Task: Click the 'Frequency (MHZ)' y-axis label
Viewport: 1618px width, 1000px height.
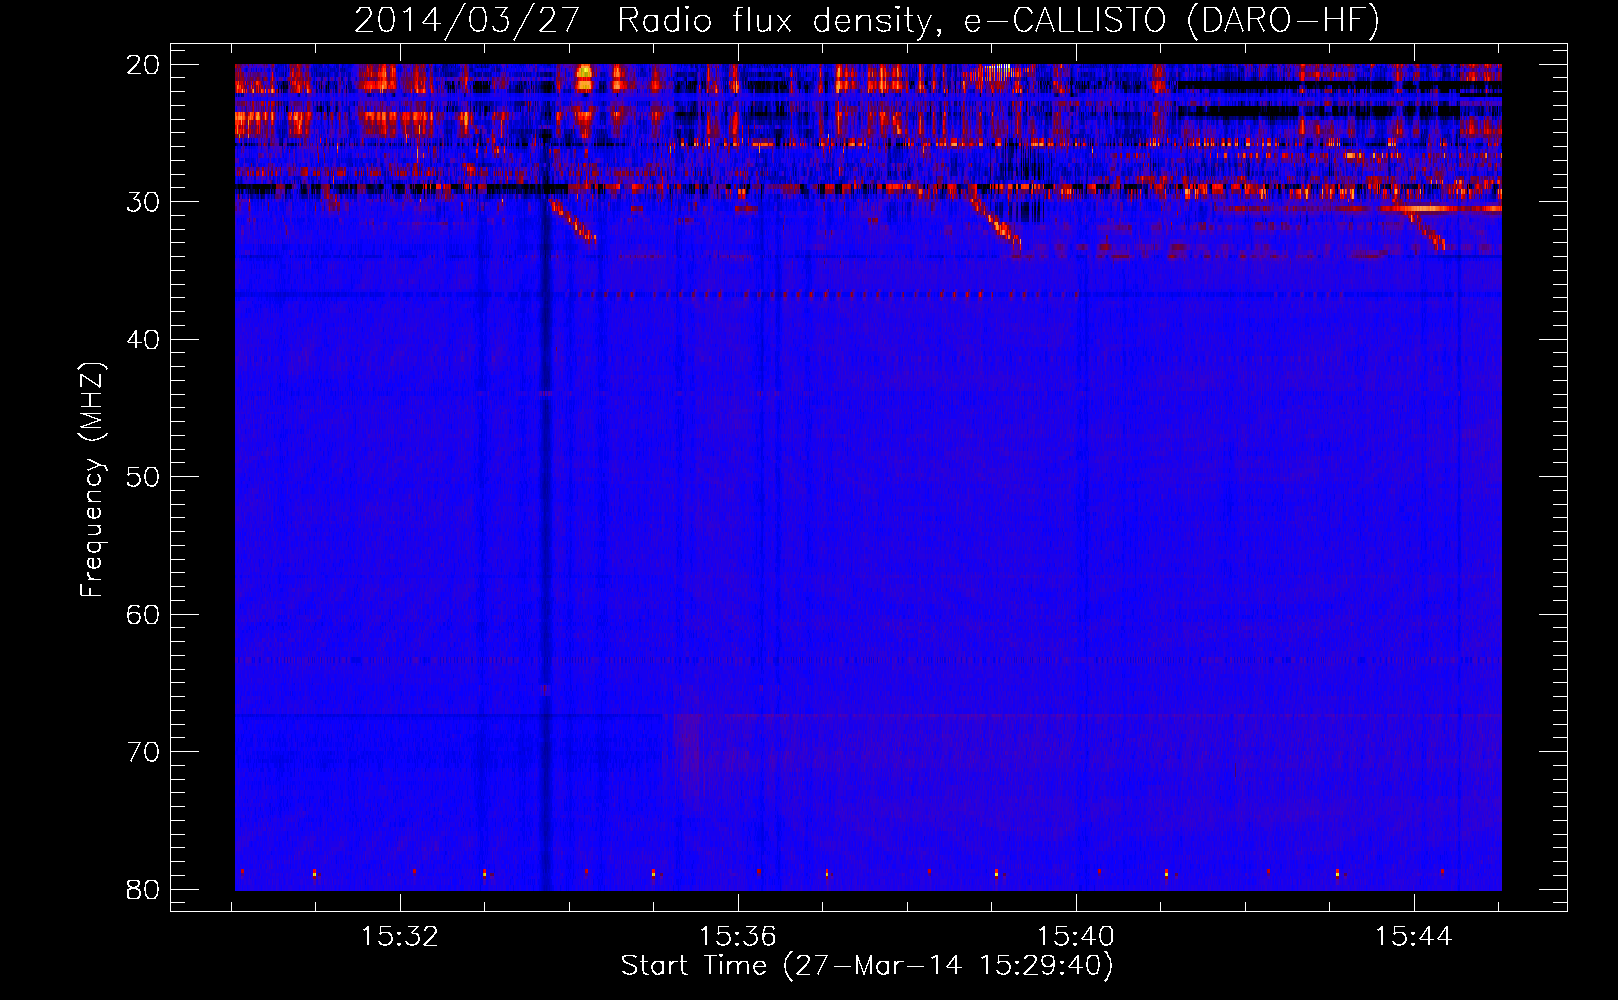Action: click(92, 480)
